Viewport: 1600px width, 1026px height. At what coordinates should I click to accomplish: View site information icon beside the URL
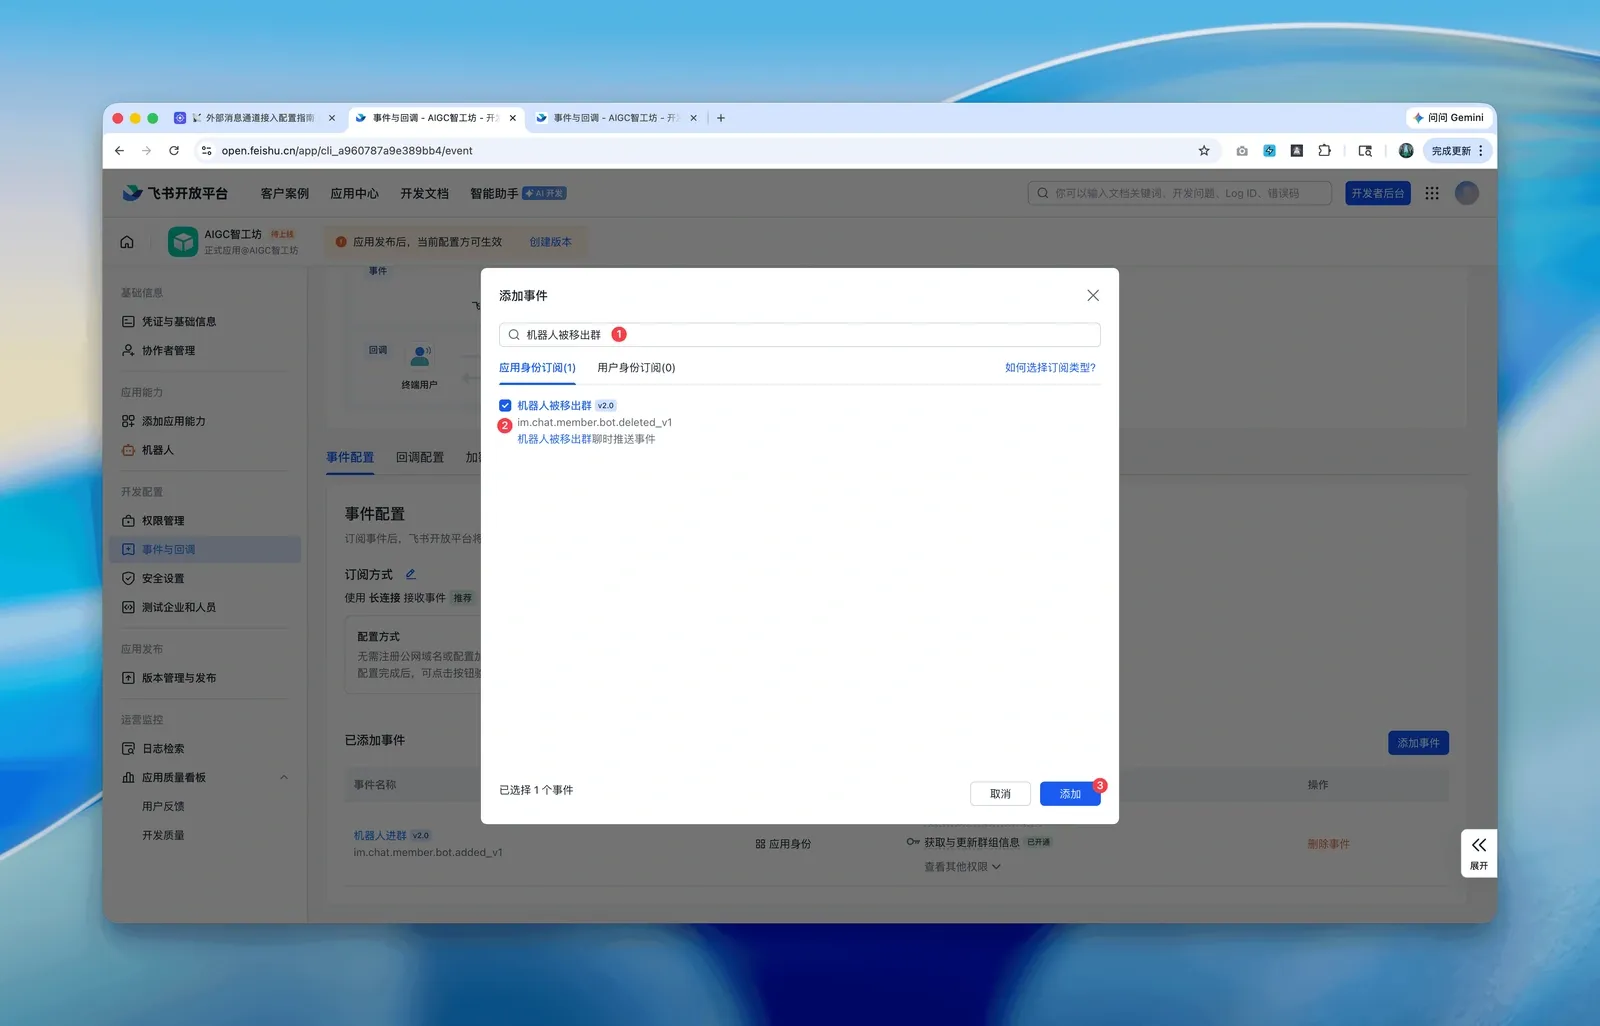coord(206,151)
